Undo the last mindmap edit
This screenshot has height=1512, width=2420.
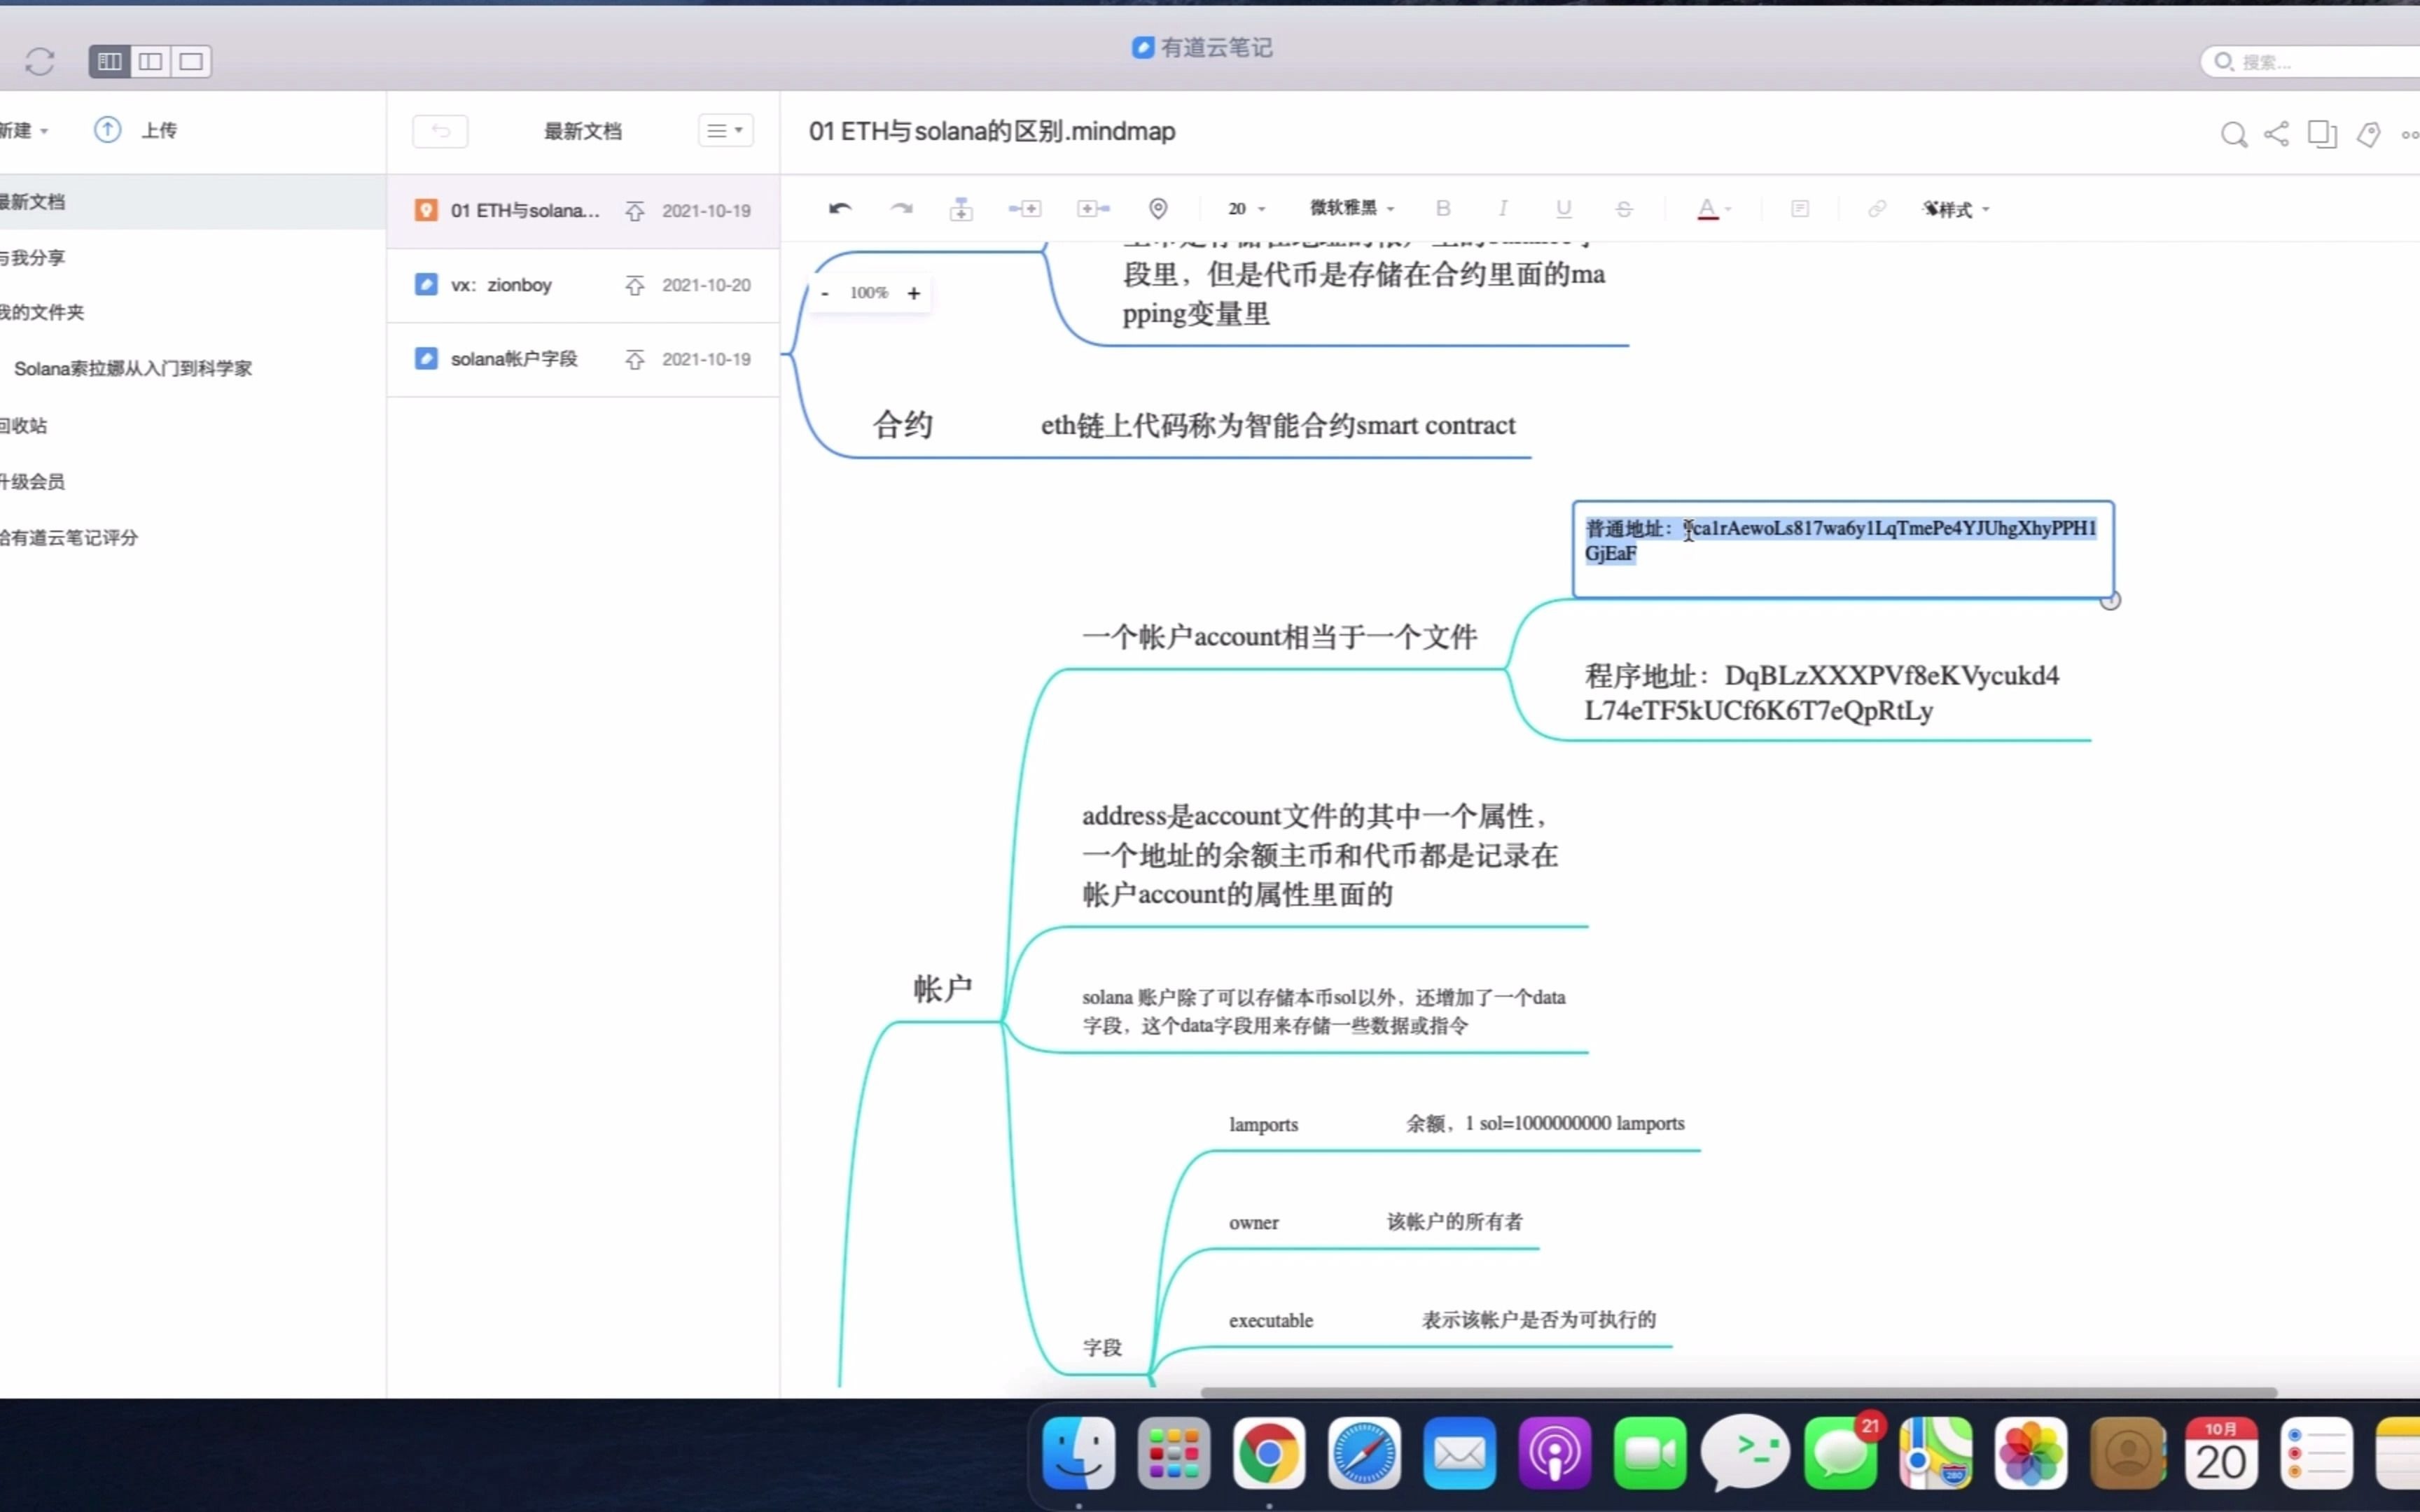[840, 208]
